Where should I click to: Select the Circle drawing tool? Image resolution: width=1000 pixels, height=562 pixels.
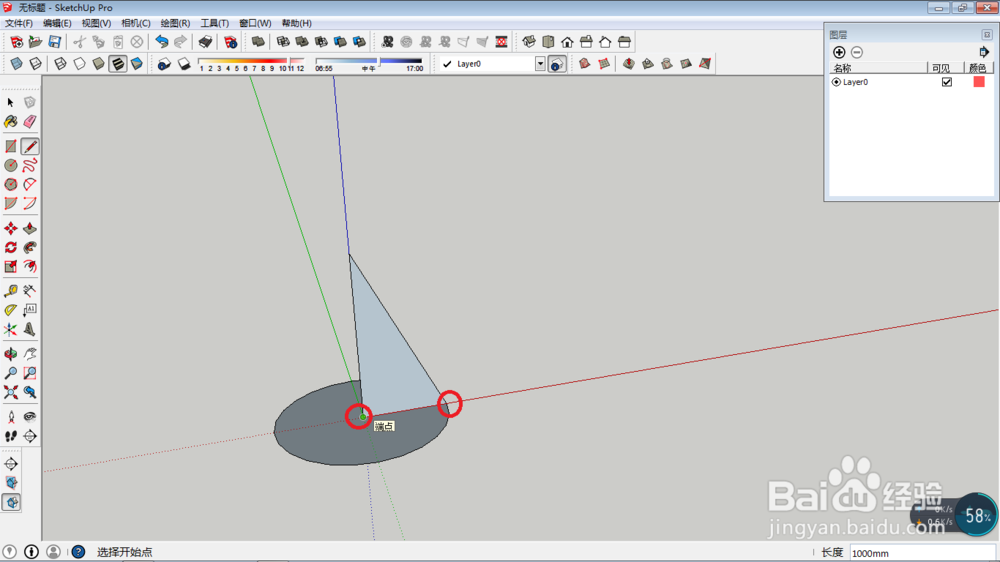click(x=10, y=165)
